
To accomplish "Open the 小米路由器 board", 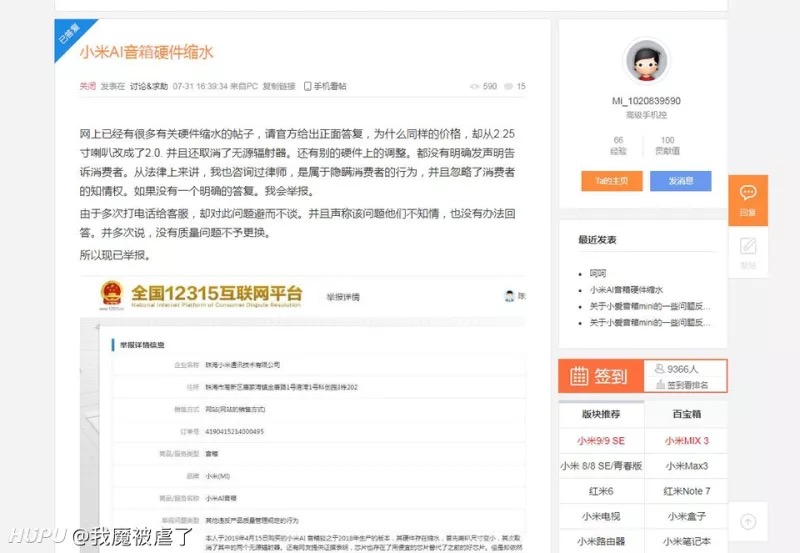I will (x=601, y=541).
